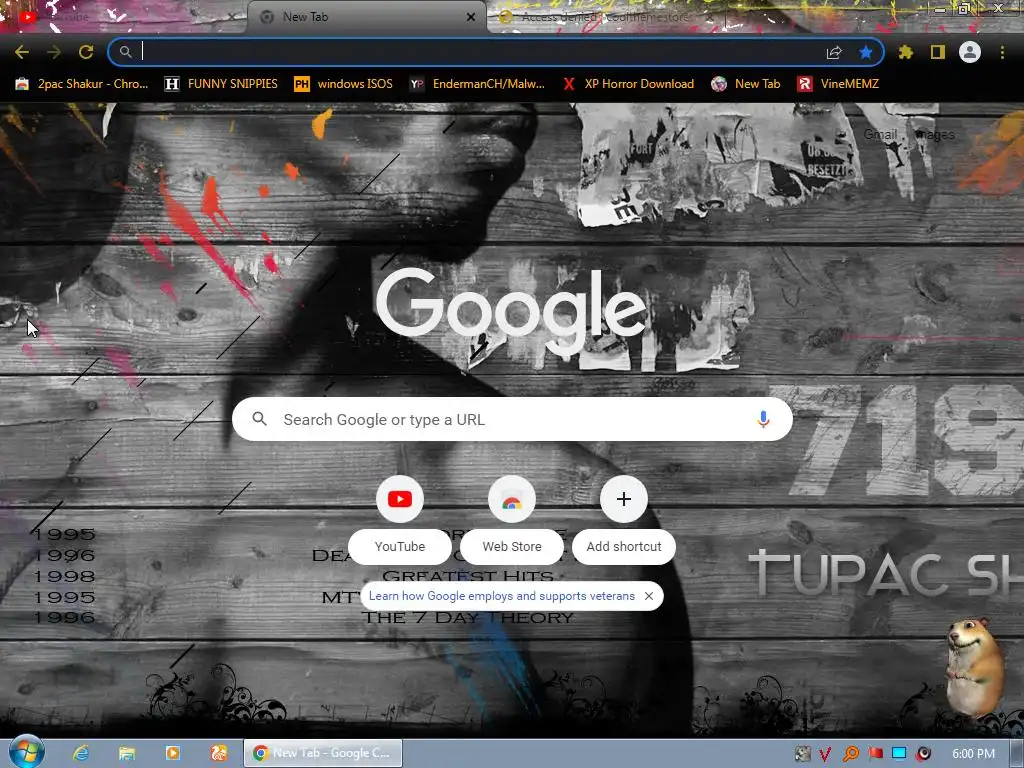This screenshot has height=768, width=1024.
Task: Click the Show desktop strip
Action: click(1017, 754)
